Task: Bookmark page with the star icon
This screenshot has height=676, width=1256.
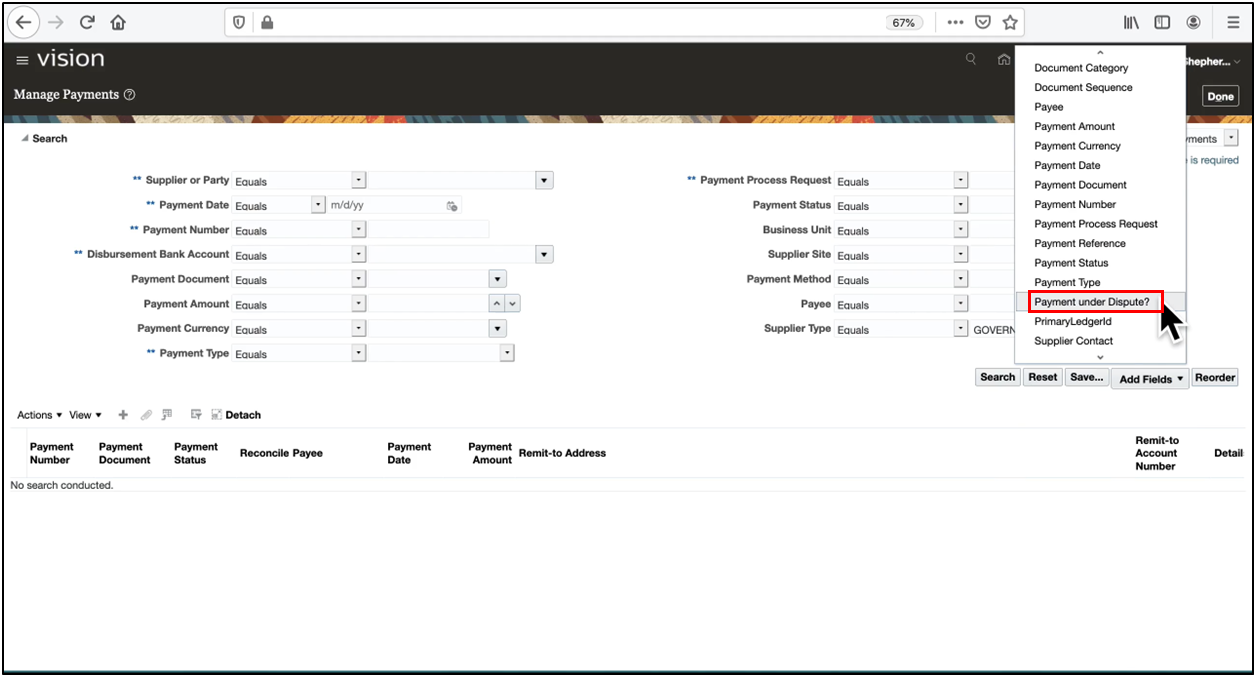Action: pos(1010,22)
